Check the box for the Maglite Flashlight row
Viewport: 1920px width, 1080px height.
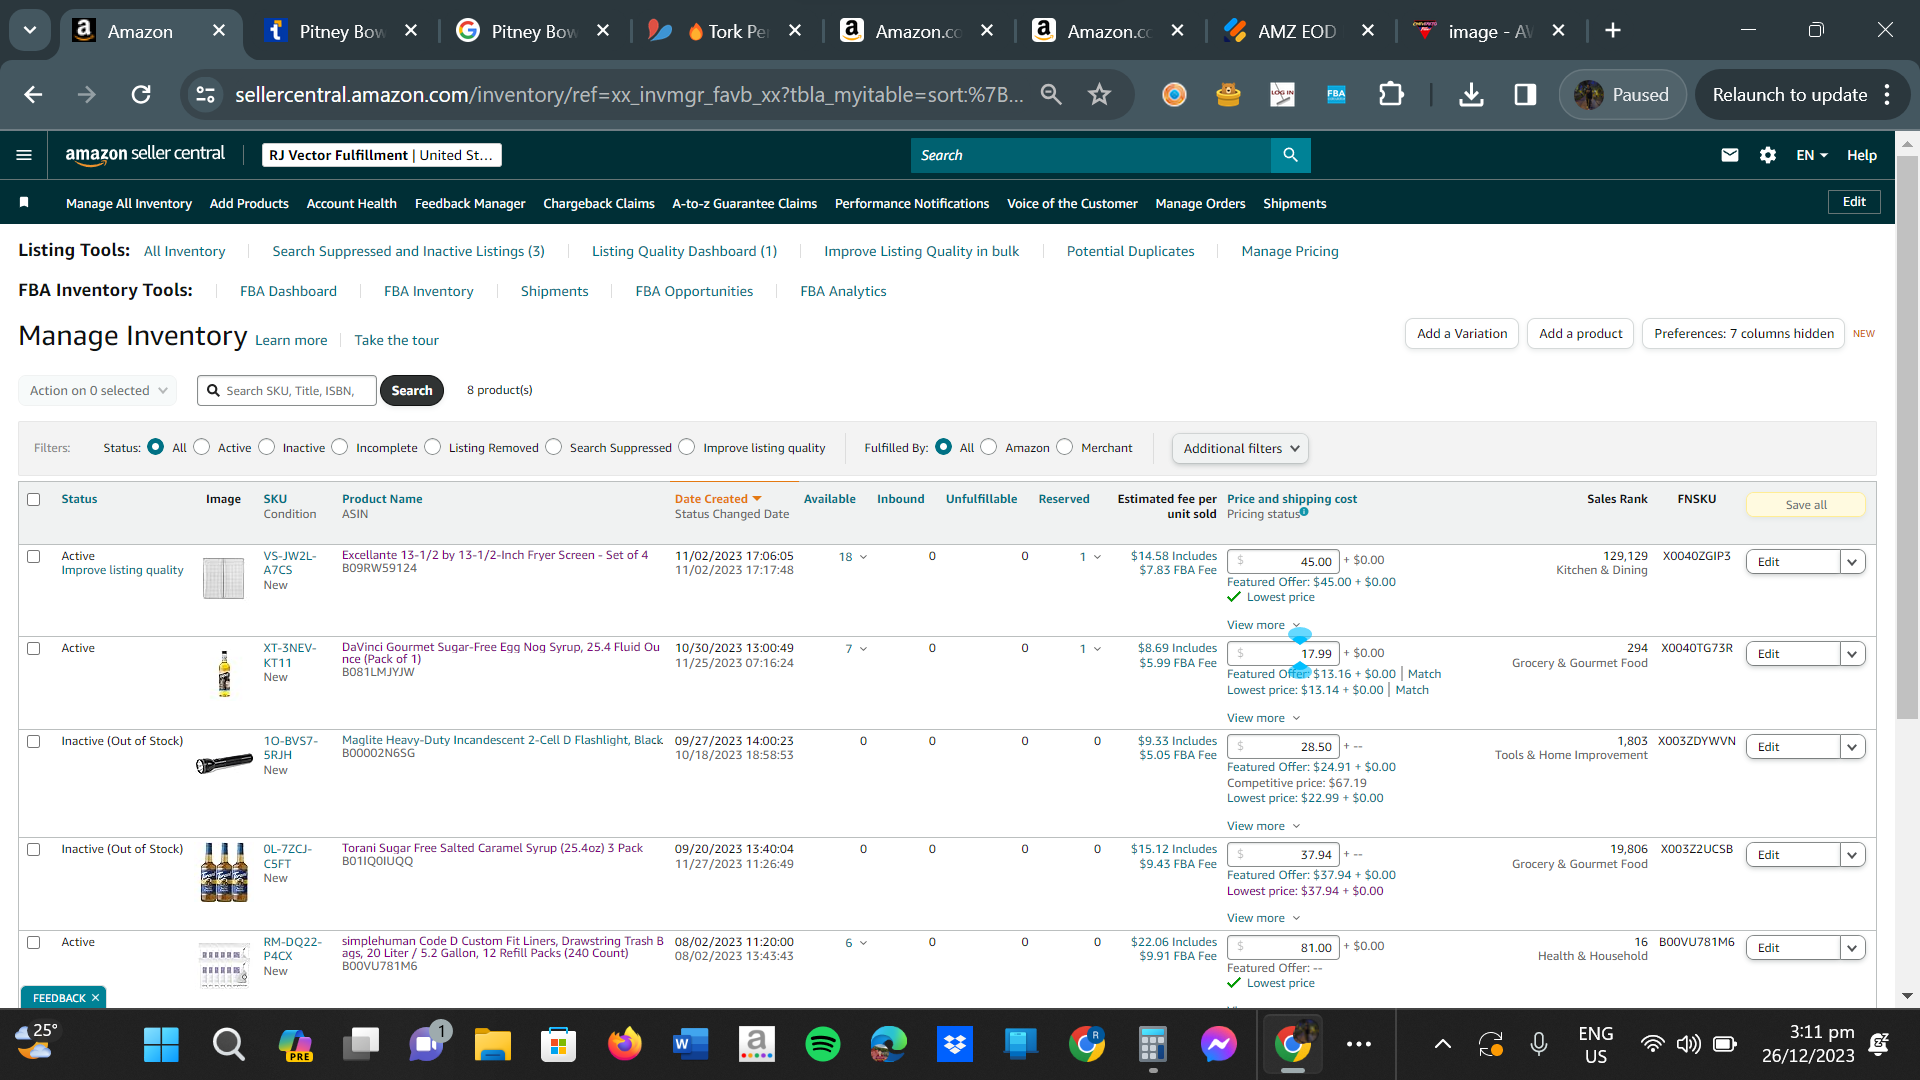(x=34, y=741)
